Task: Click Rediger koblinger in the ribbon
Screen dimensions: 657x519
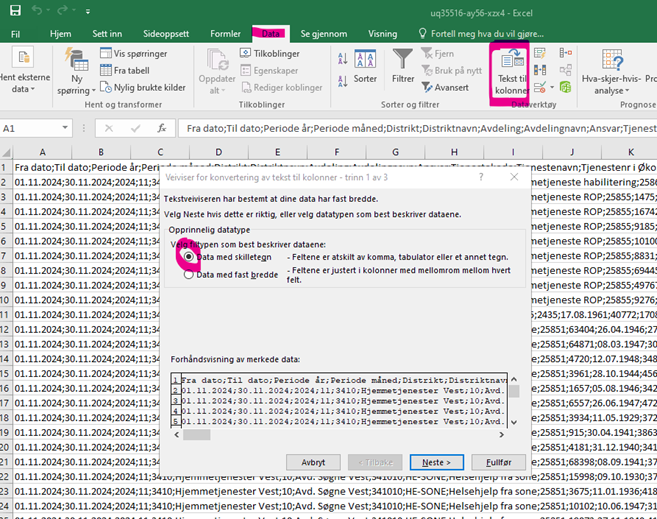Action: [x=282, y=88]
